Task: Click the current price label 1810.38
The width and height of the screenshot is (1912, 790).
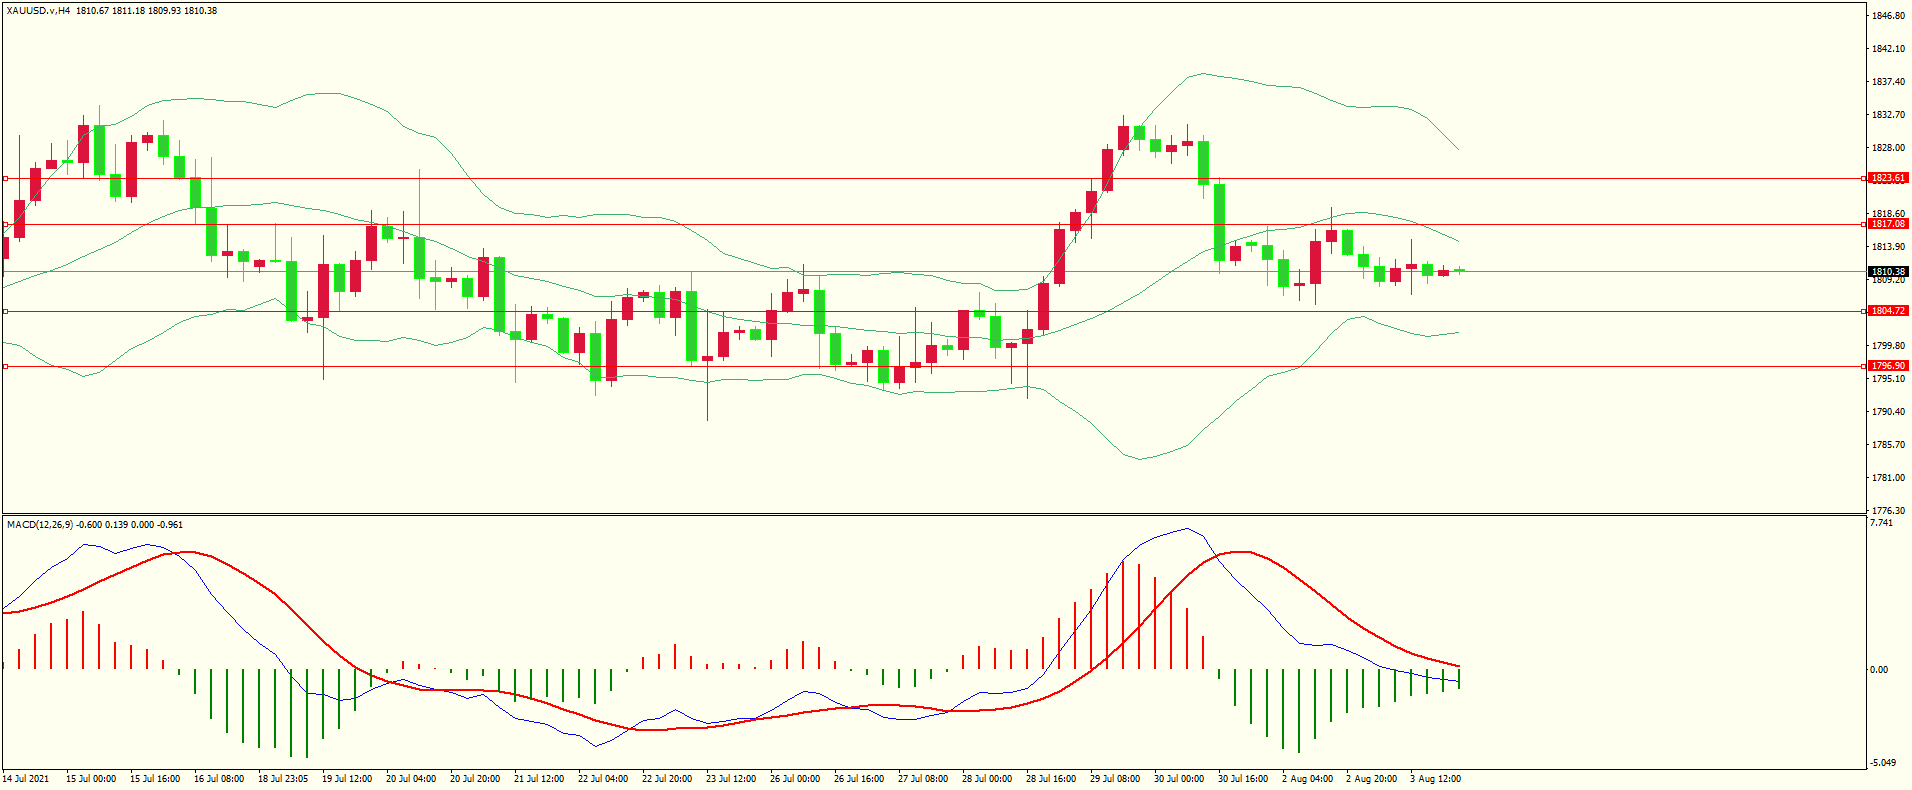Action: pyautogui.click(x=1888, y=272)
